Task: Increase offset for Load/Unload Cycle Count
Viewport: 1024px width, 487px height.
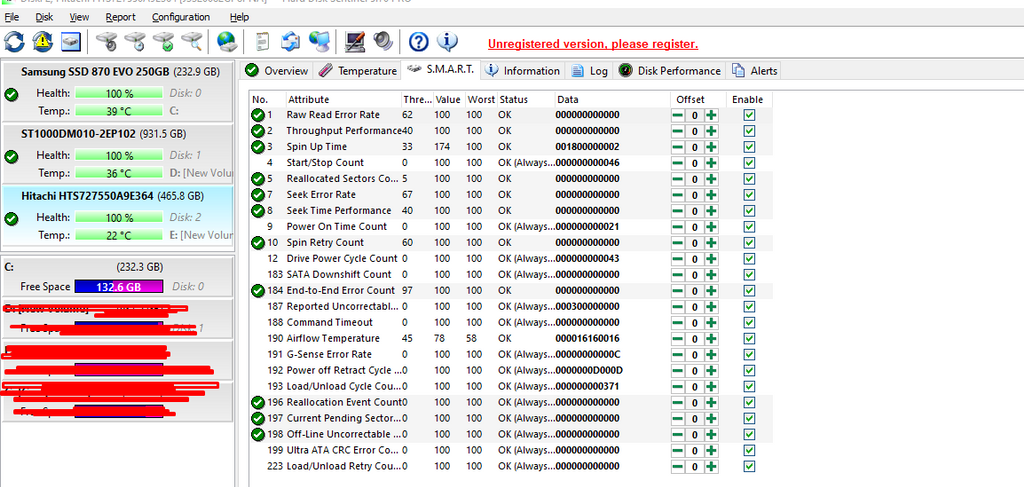Action: 711,386
